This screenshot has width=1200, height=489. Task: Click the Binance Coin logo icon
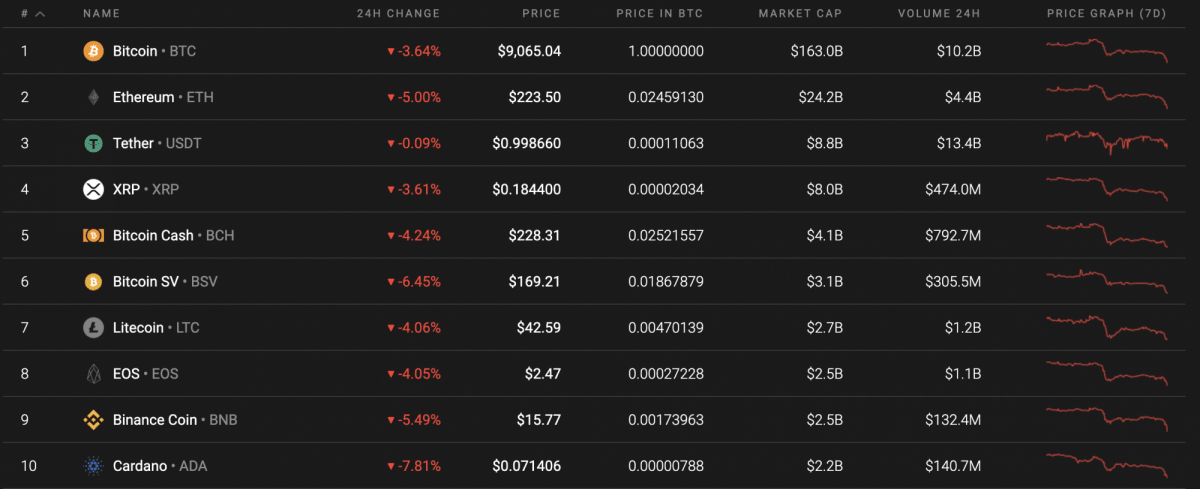tap(93, 420)
